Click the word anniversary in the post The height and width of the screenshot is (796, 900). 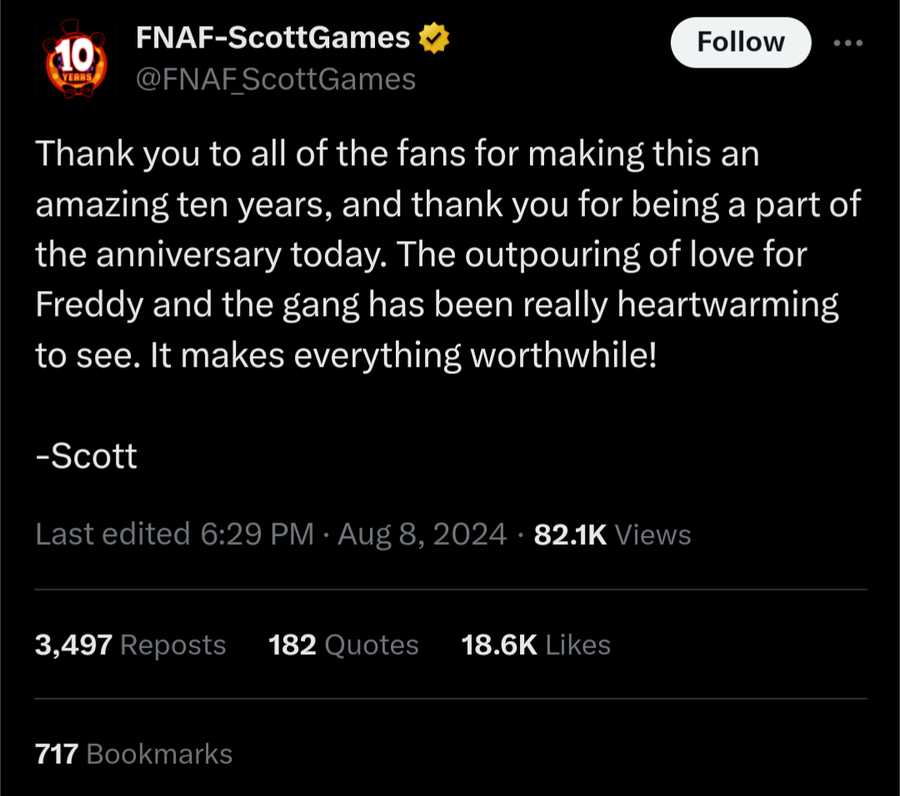click(x=189, y=254)
